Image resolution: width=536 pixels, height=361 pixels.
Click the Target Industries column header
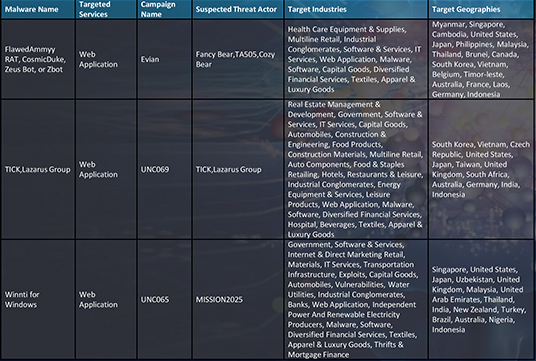click(356, 9)
